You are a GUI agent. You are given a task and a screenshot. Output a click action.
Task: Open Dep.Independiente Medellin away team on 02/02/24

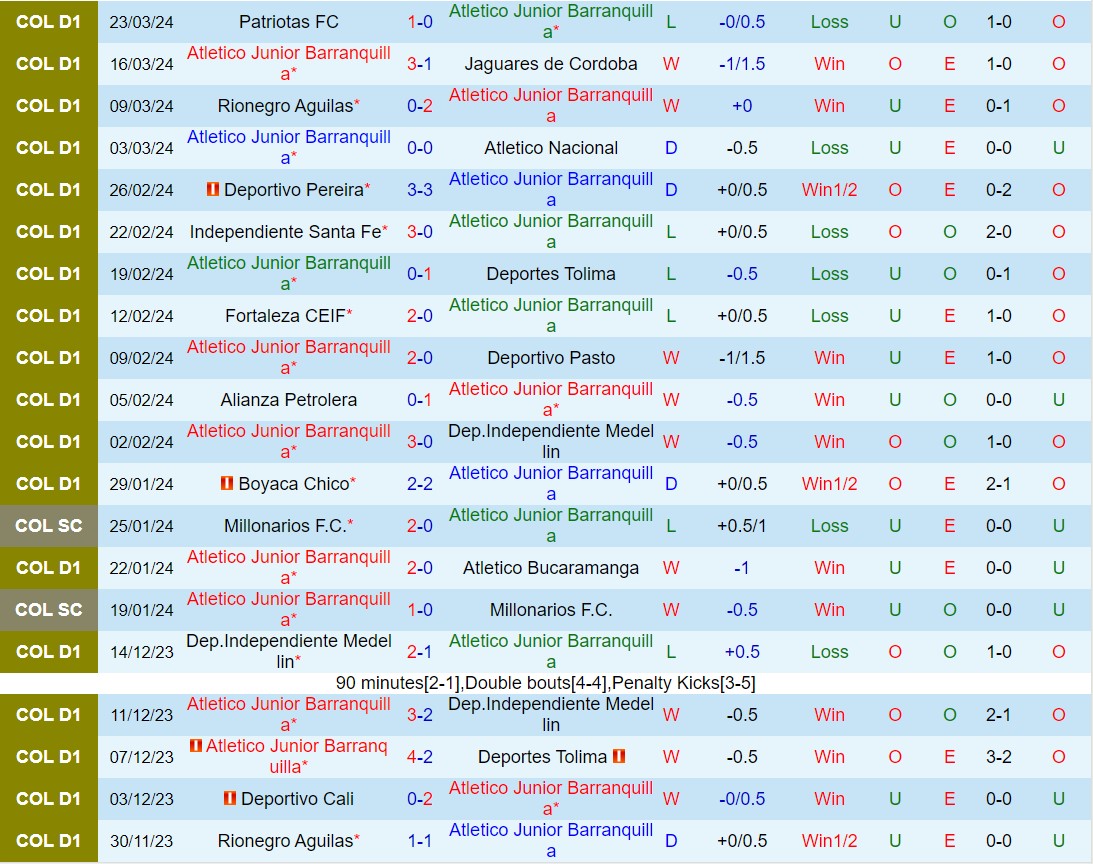pos(551,441)
